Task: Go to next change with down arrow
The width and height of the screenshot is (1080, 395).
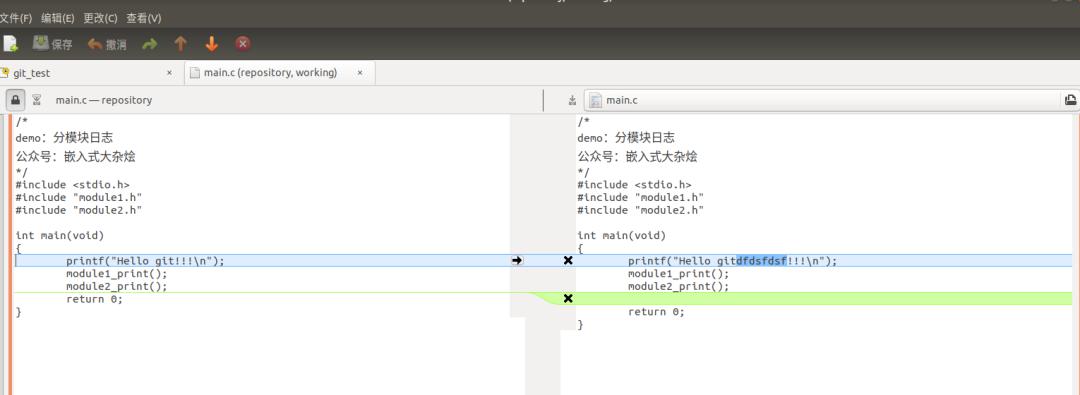Action: pos(211,44)
